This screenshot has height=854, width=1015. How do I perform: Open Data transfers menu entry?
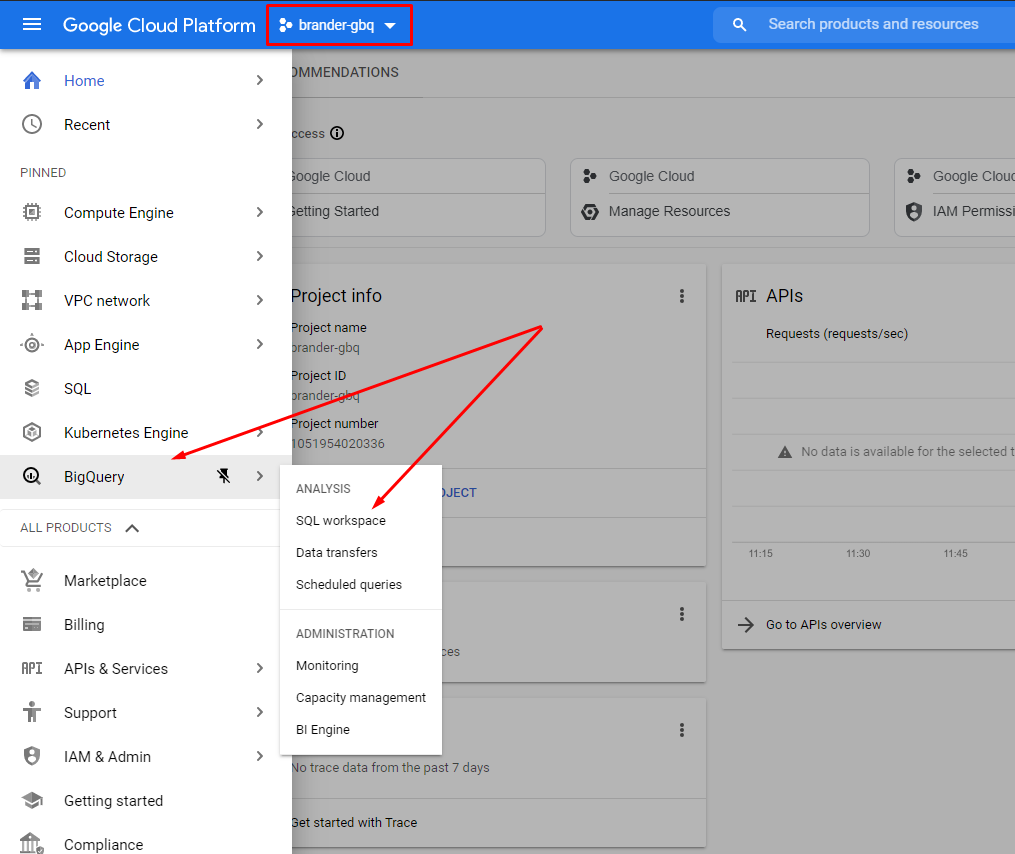click(x=337, y=553)
